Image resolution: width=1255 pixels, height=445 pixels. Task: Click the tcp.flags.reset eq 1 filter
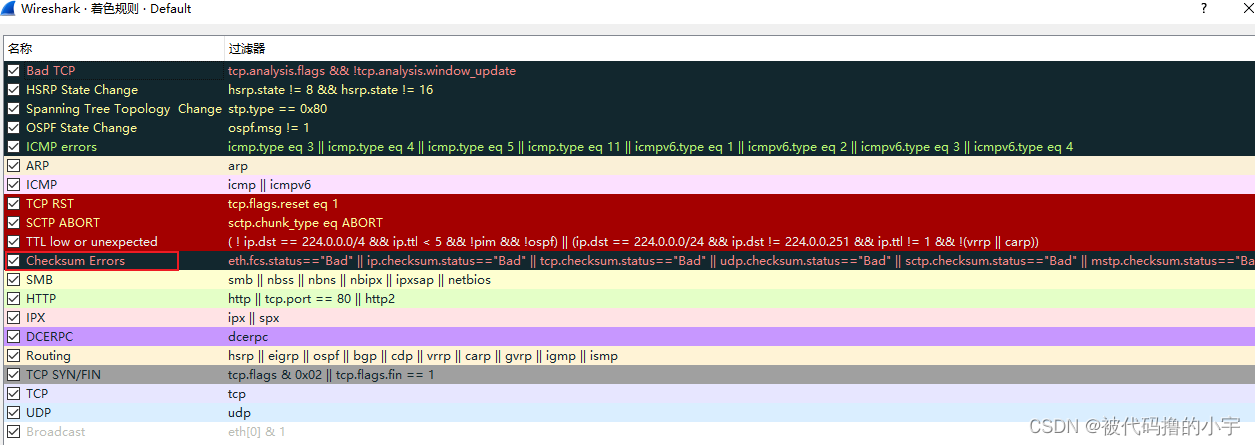pos(283,204)
